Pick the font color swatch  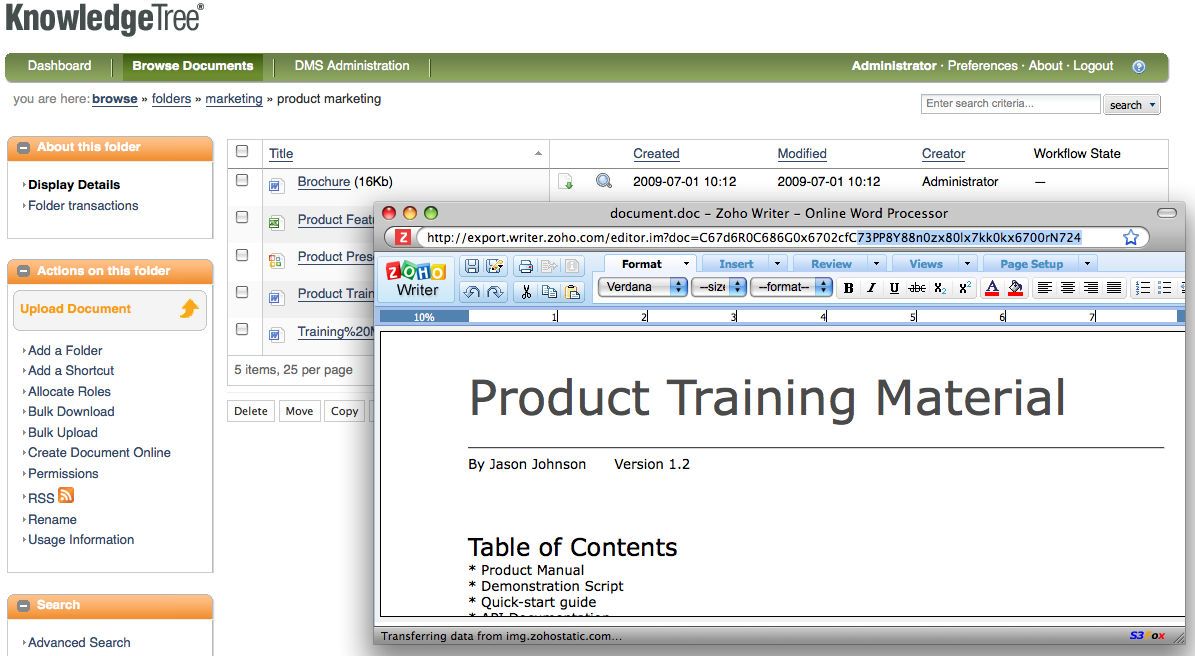click(992, 288)
